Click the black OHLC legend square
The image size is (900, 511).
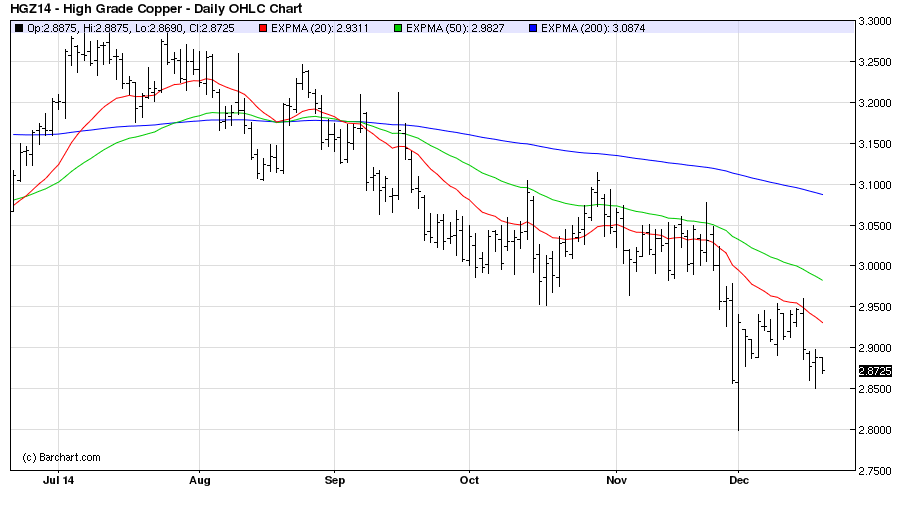tap(20, 29)
